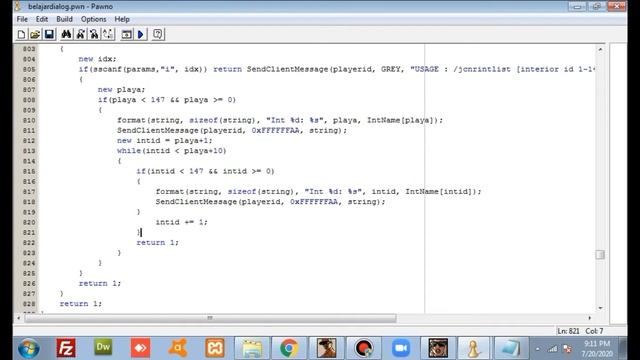Open Find with the first binoculars icon
This screenshot has width=640, height=360.
pyautogui.click(x=66, y=34)
